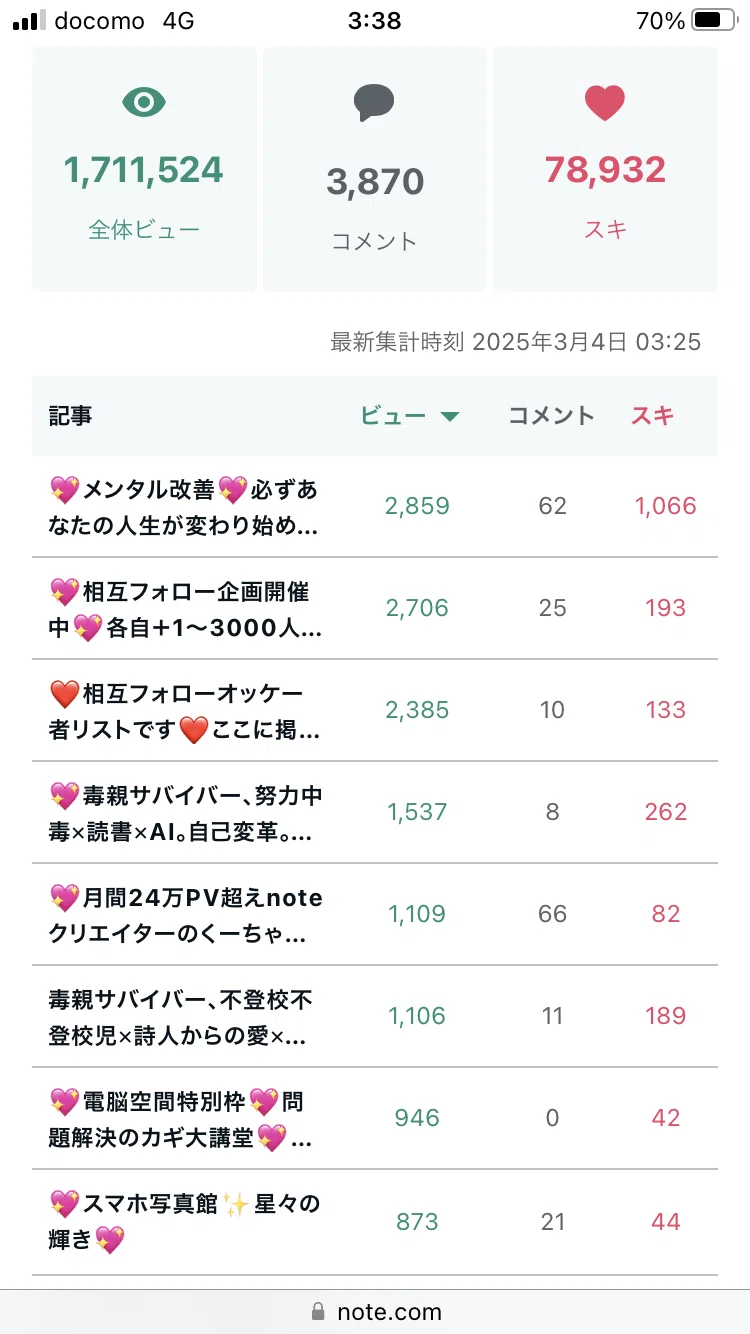Viewport: 750px width, 1334px height.
Task: Tap the gray speech bubble comment icon
Action: [374, 103]
